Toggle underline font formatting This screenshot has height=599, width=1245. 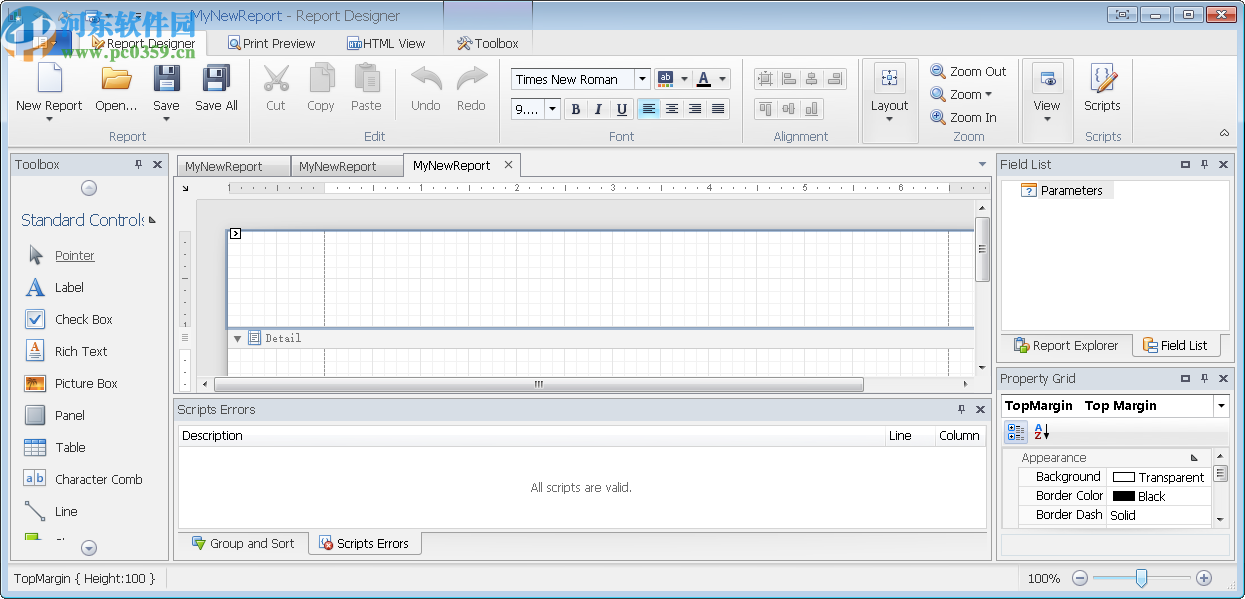tap(621, 110)
